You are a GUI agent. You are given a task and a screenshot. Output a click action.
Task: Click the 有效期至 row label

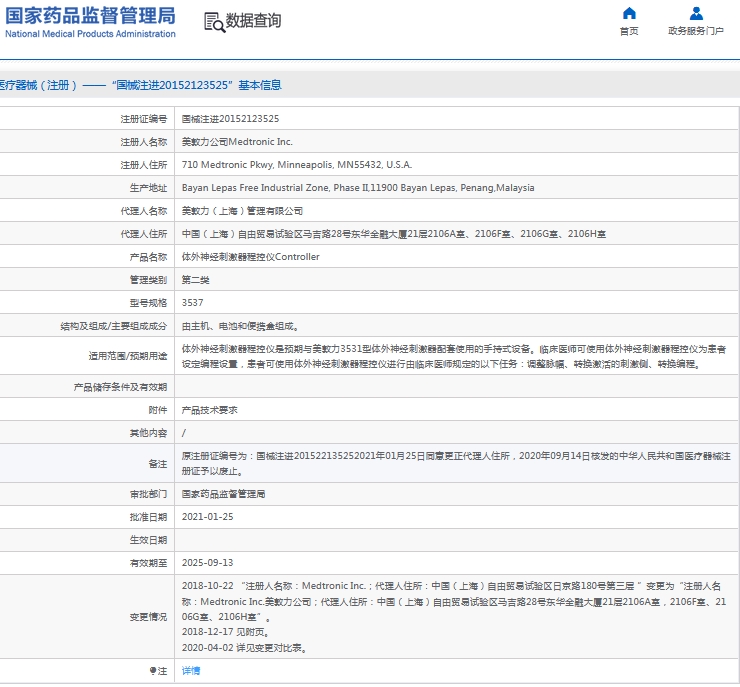click(x=149, y=563)
